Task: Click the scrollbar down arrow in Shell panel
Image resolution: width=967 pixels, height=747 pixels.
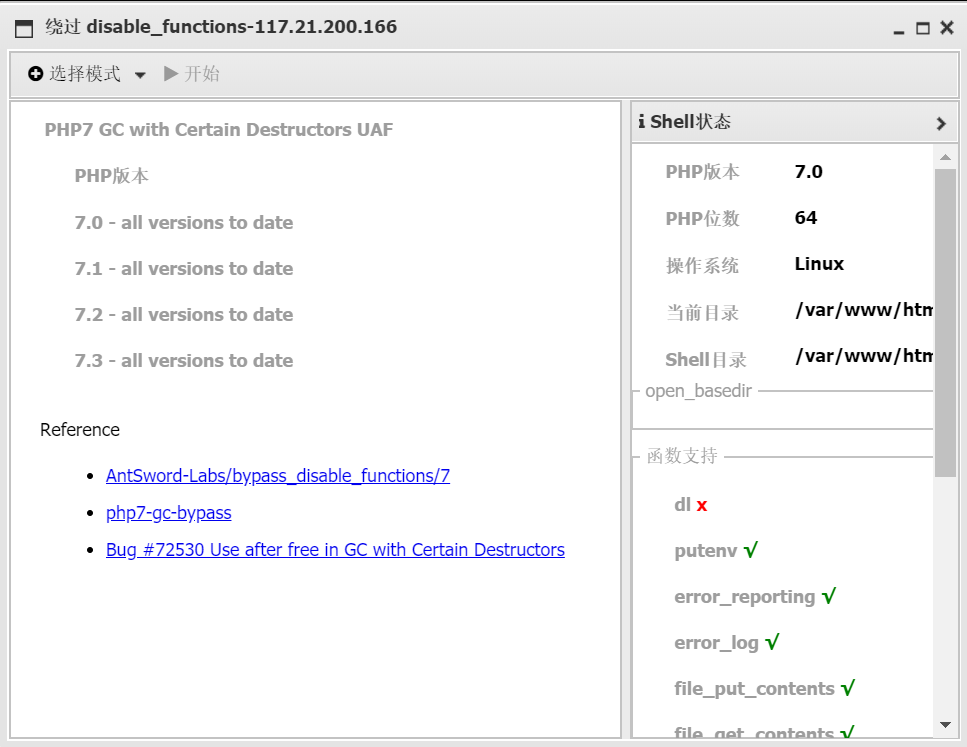Action: (945, 725)
